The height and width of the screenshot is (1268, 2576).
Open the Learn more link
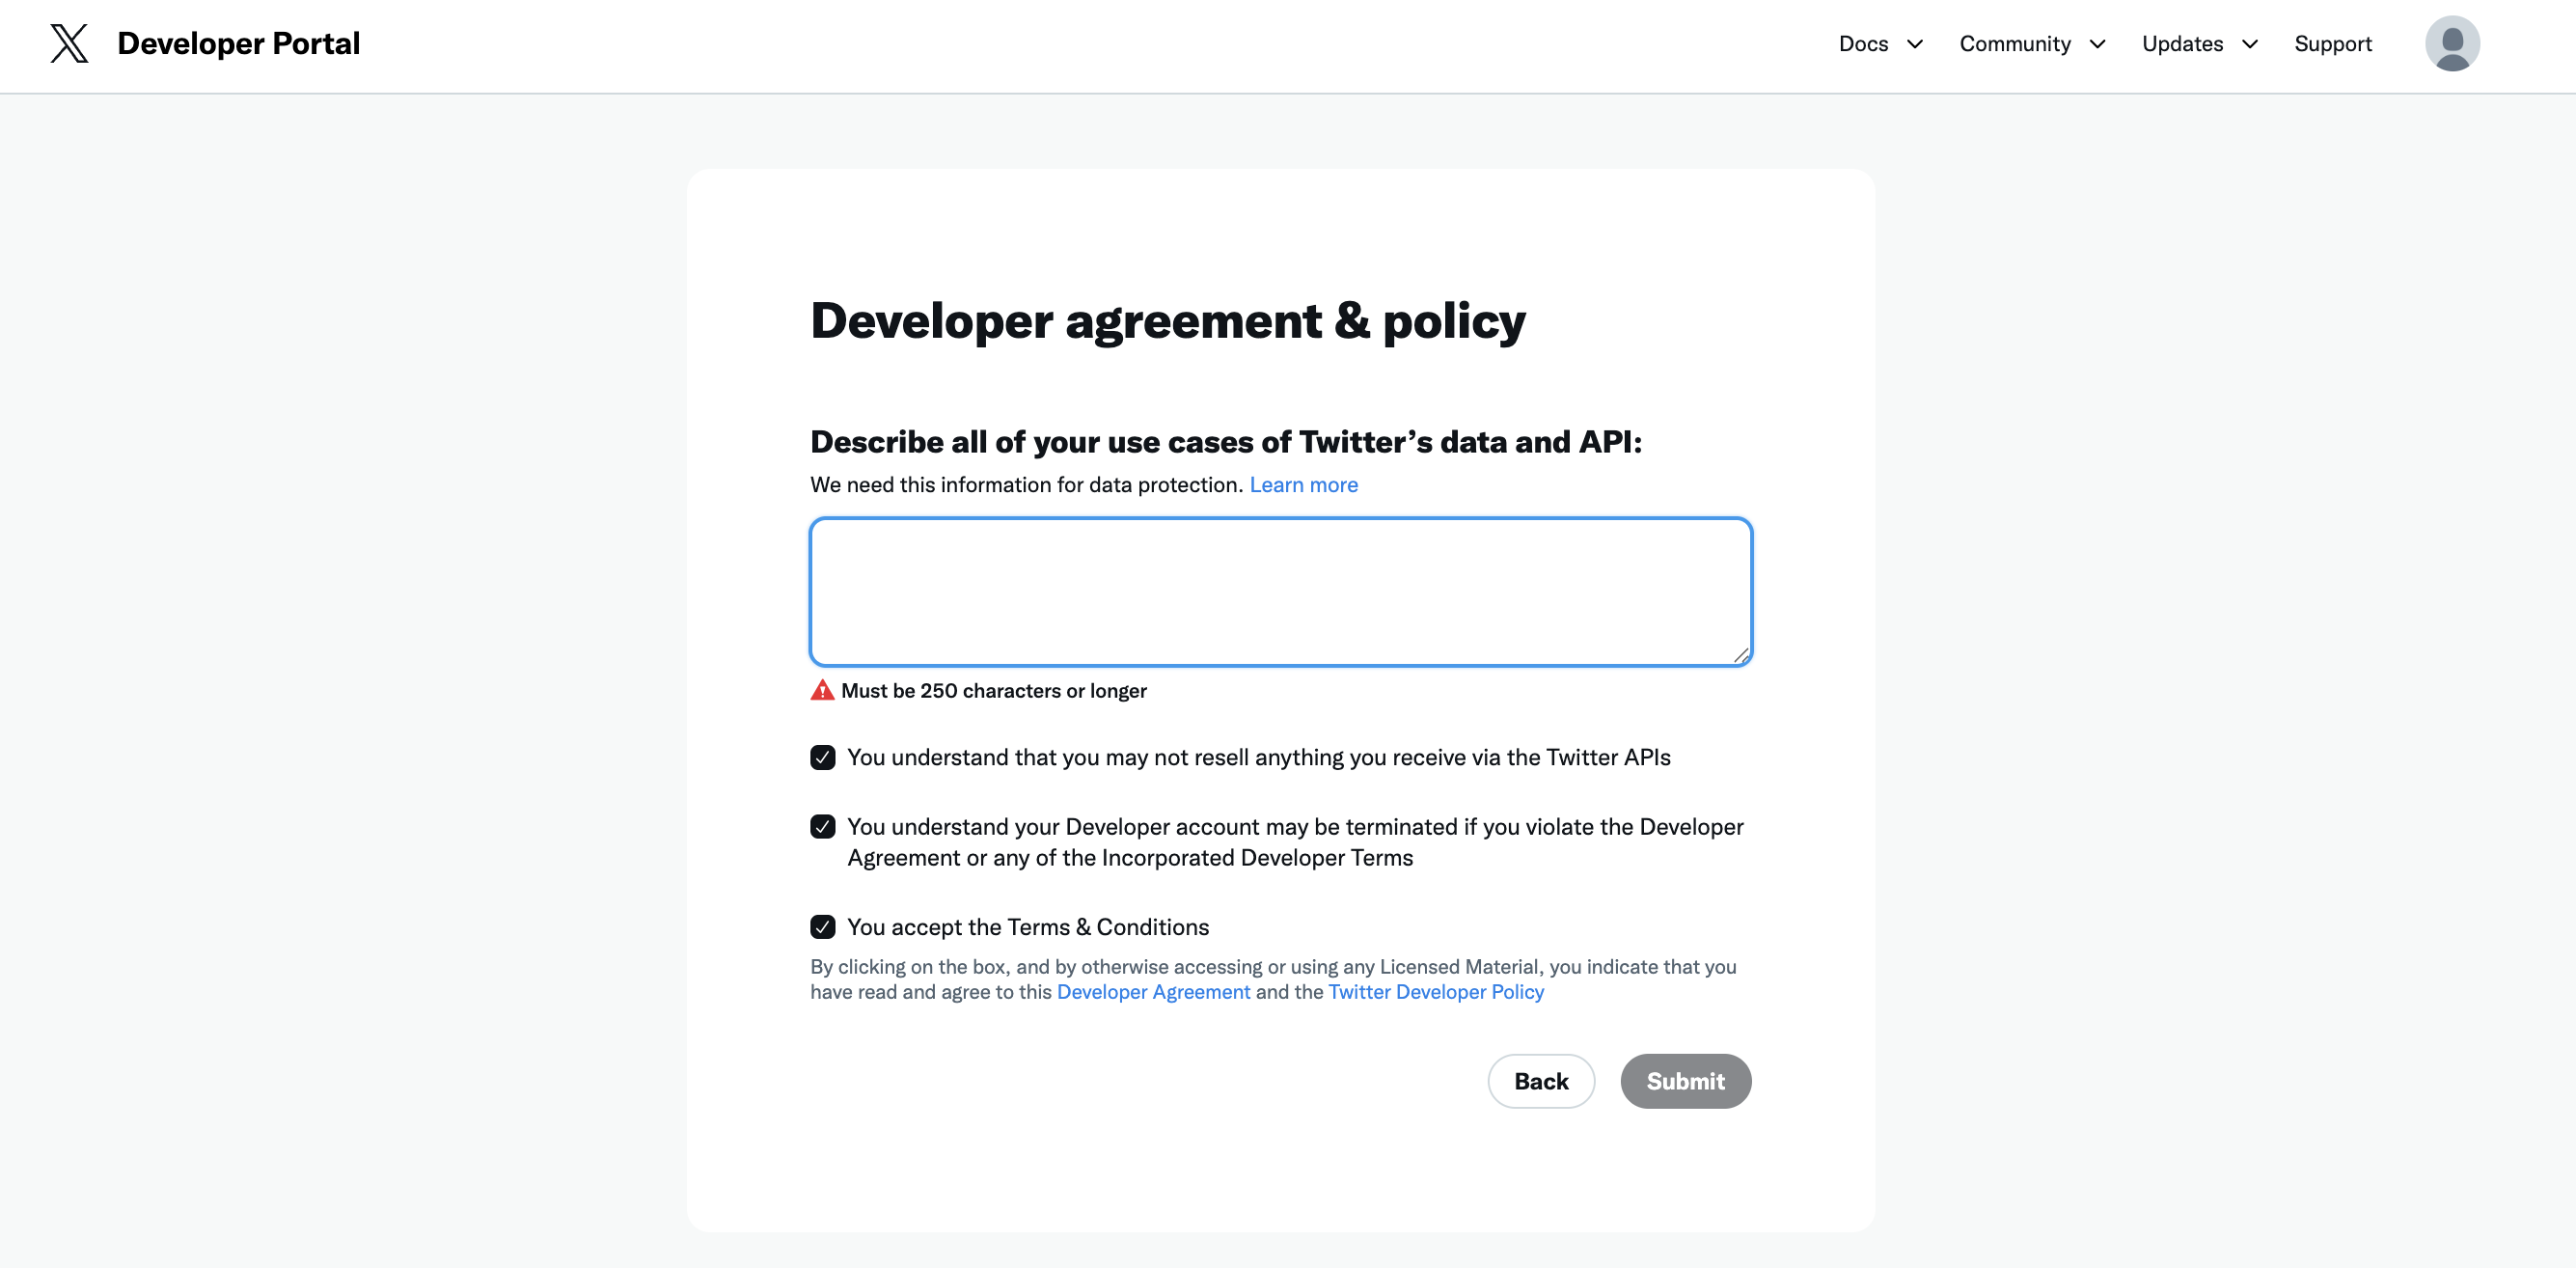point(1303,485)
